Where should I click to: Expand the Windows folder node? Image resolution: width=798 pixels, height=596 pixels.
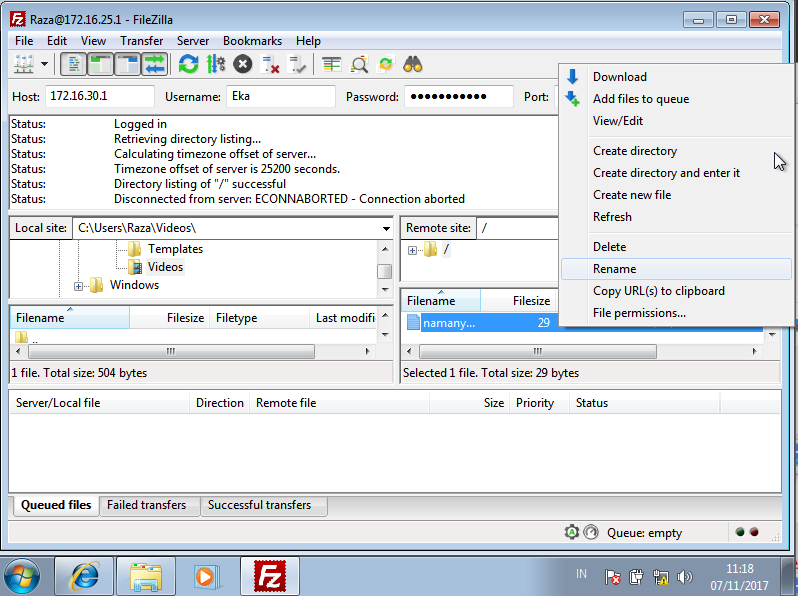(x=78, y=286)
